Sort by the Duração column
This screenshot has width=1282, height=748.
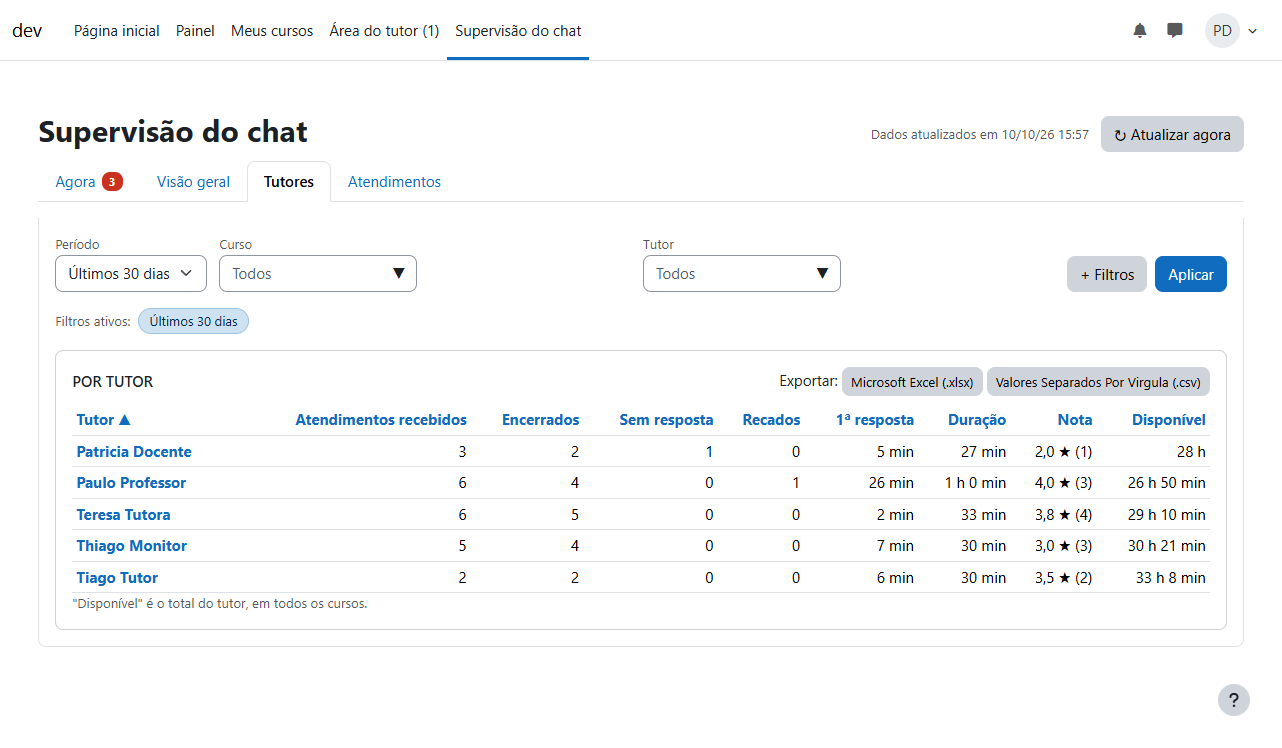[x=977, y=420]
